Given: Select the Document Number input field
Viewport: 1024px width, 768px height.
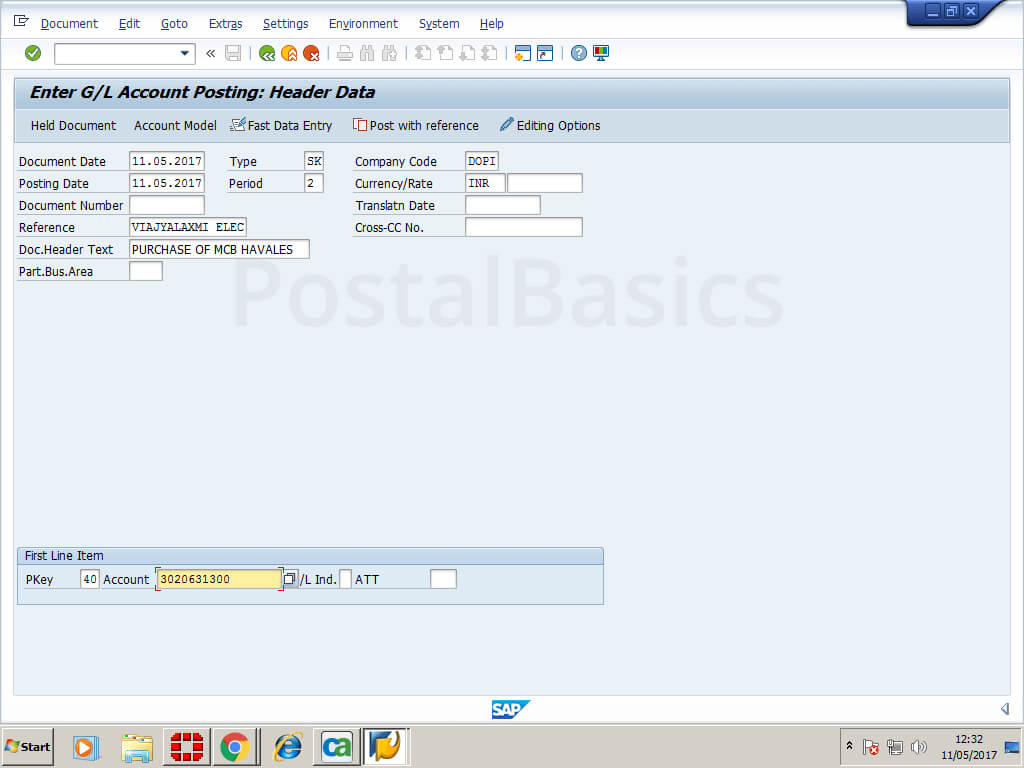Looking at the screenshot, I should [x=167, y=205].
